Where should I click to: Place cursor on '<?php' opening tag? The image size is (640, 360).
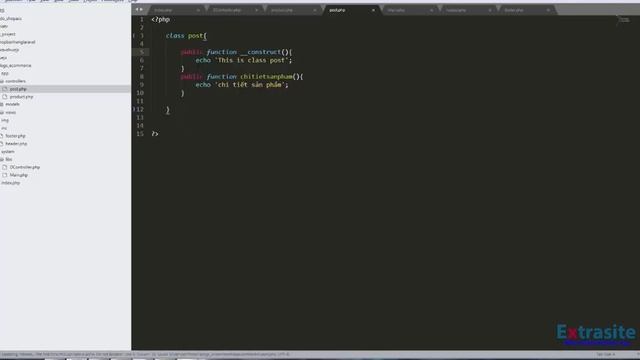tap(160, 19)
